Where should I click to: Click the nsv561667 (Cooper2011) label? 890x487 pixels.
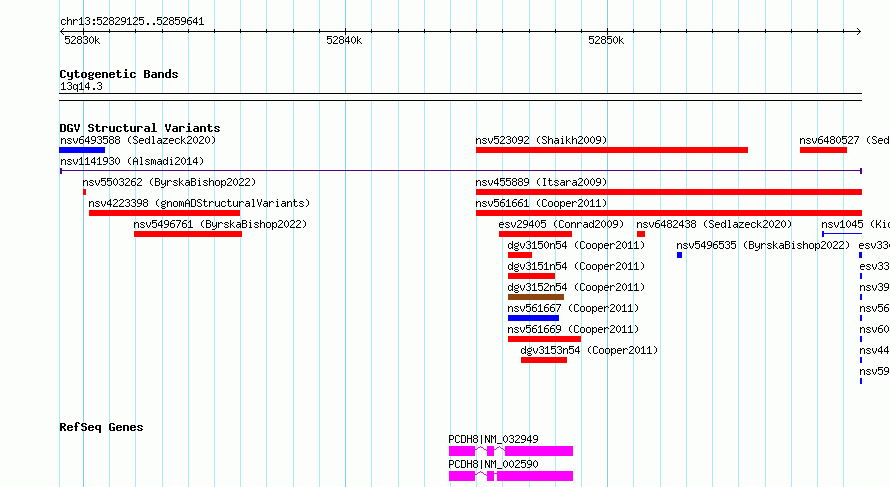click(573, 308)
